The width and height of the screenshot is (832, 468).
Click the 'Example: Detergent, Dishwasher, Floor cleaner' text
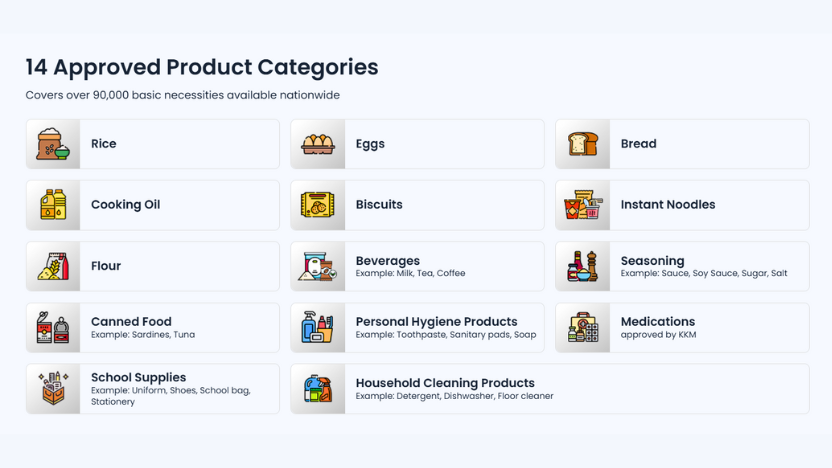[x=454, y=396]
